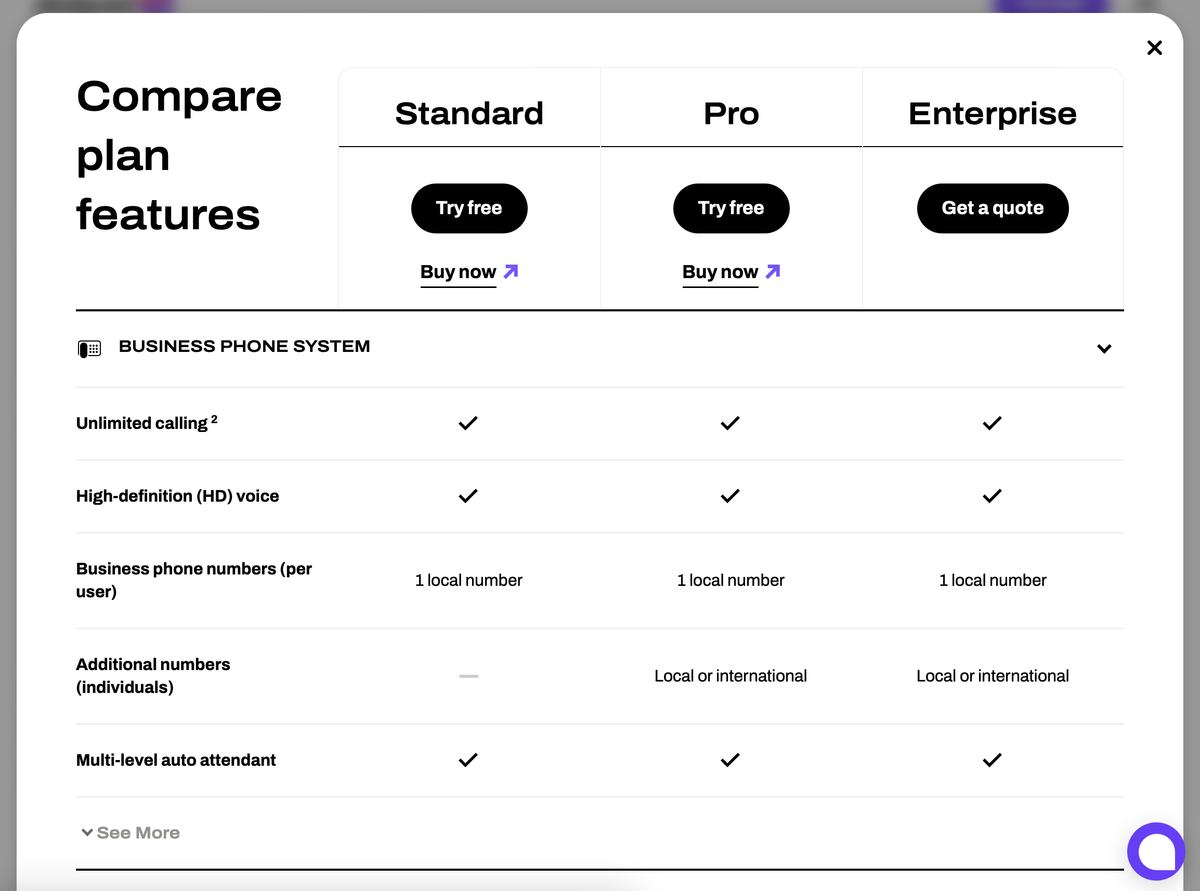Expand the See More features link
This screenshot has height=891, width=1200.
pos(130,833)
